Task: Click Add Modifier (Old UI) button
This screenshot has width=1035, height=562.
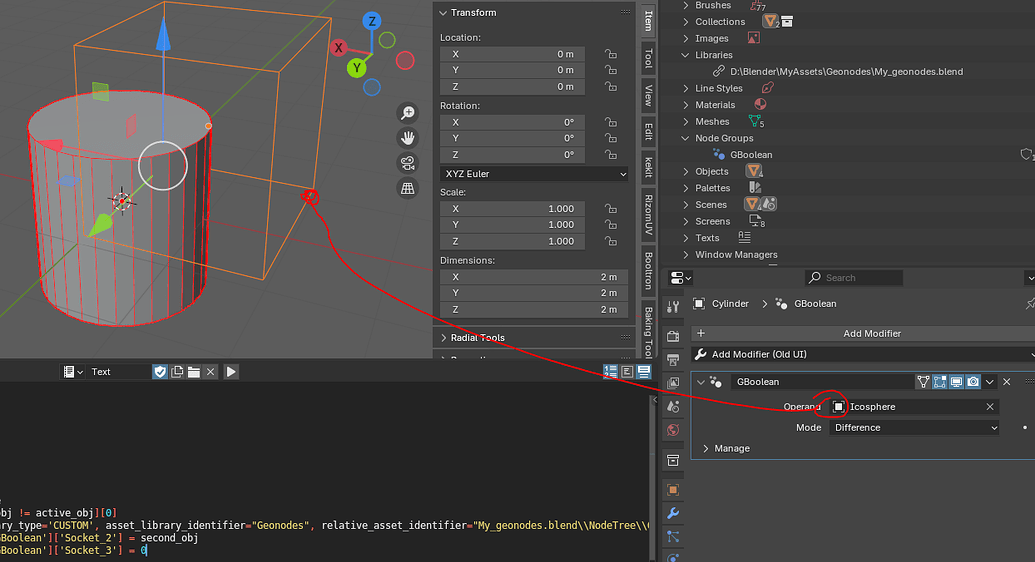Action: click(x=863, y=355)
